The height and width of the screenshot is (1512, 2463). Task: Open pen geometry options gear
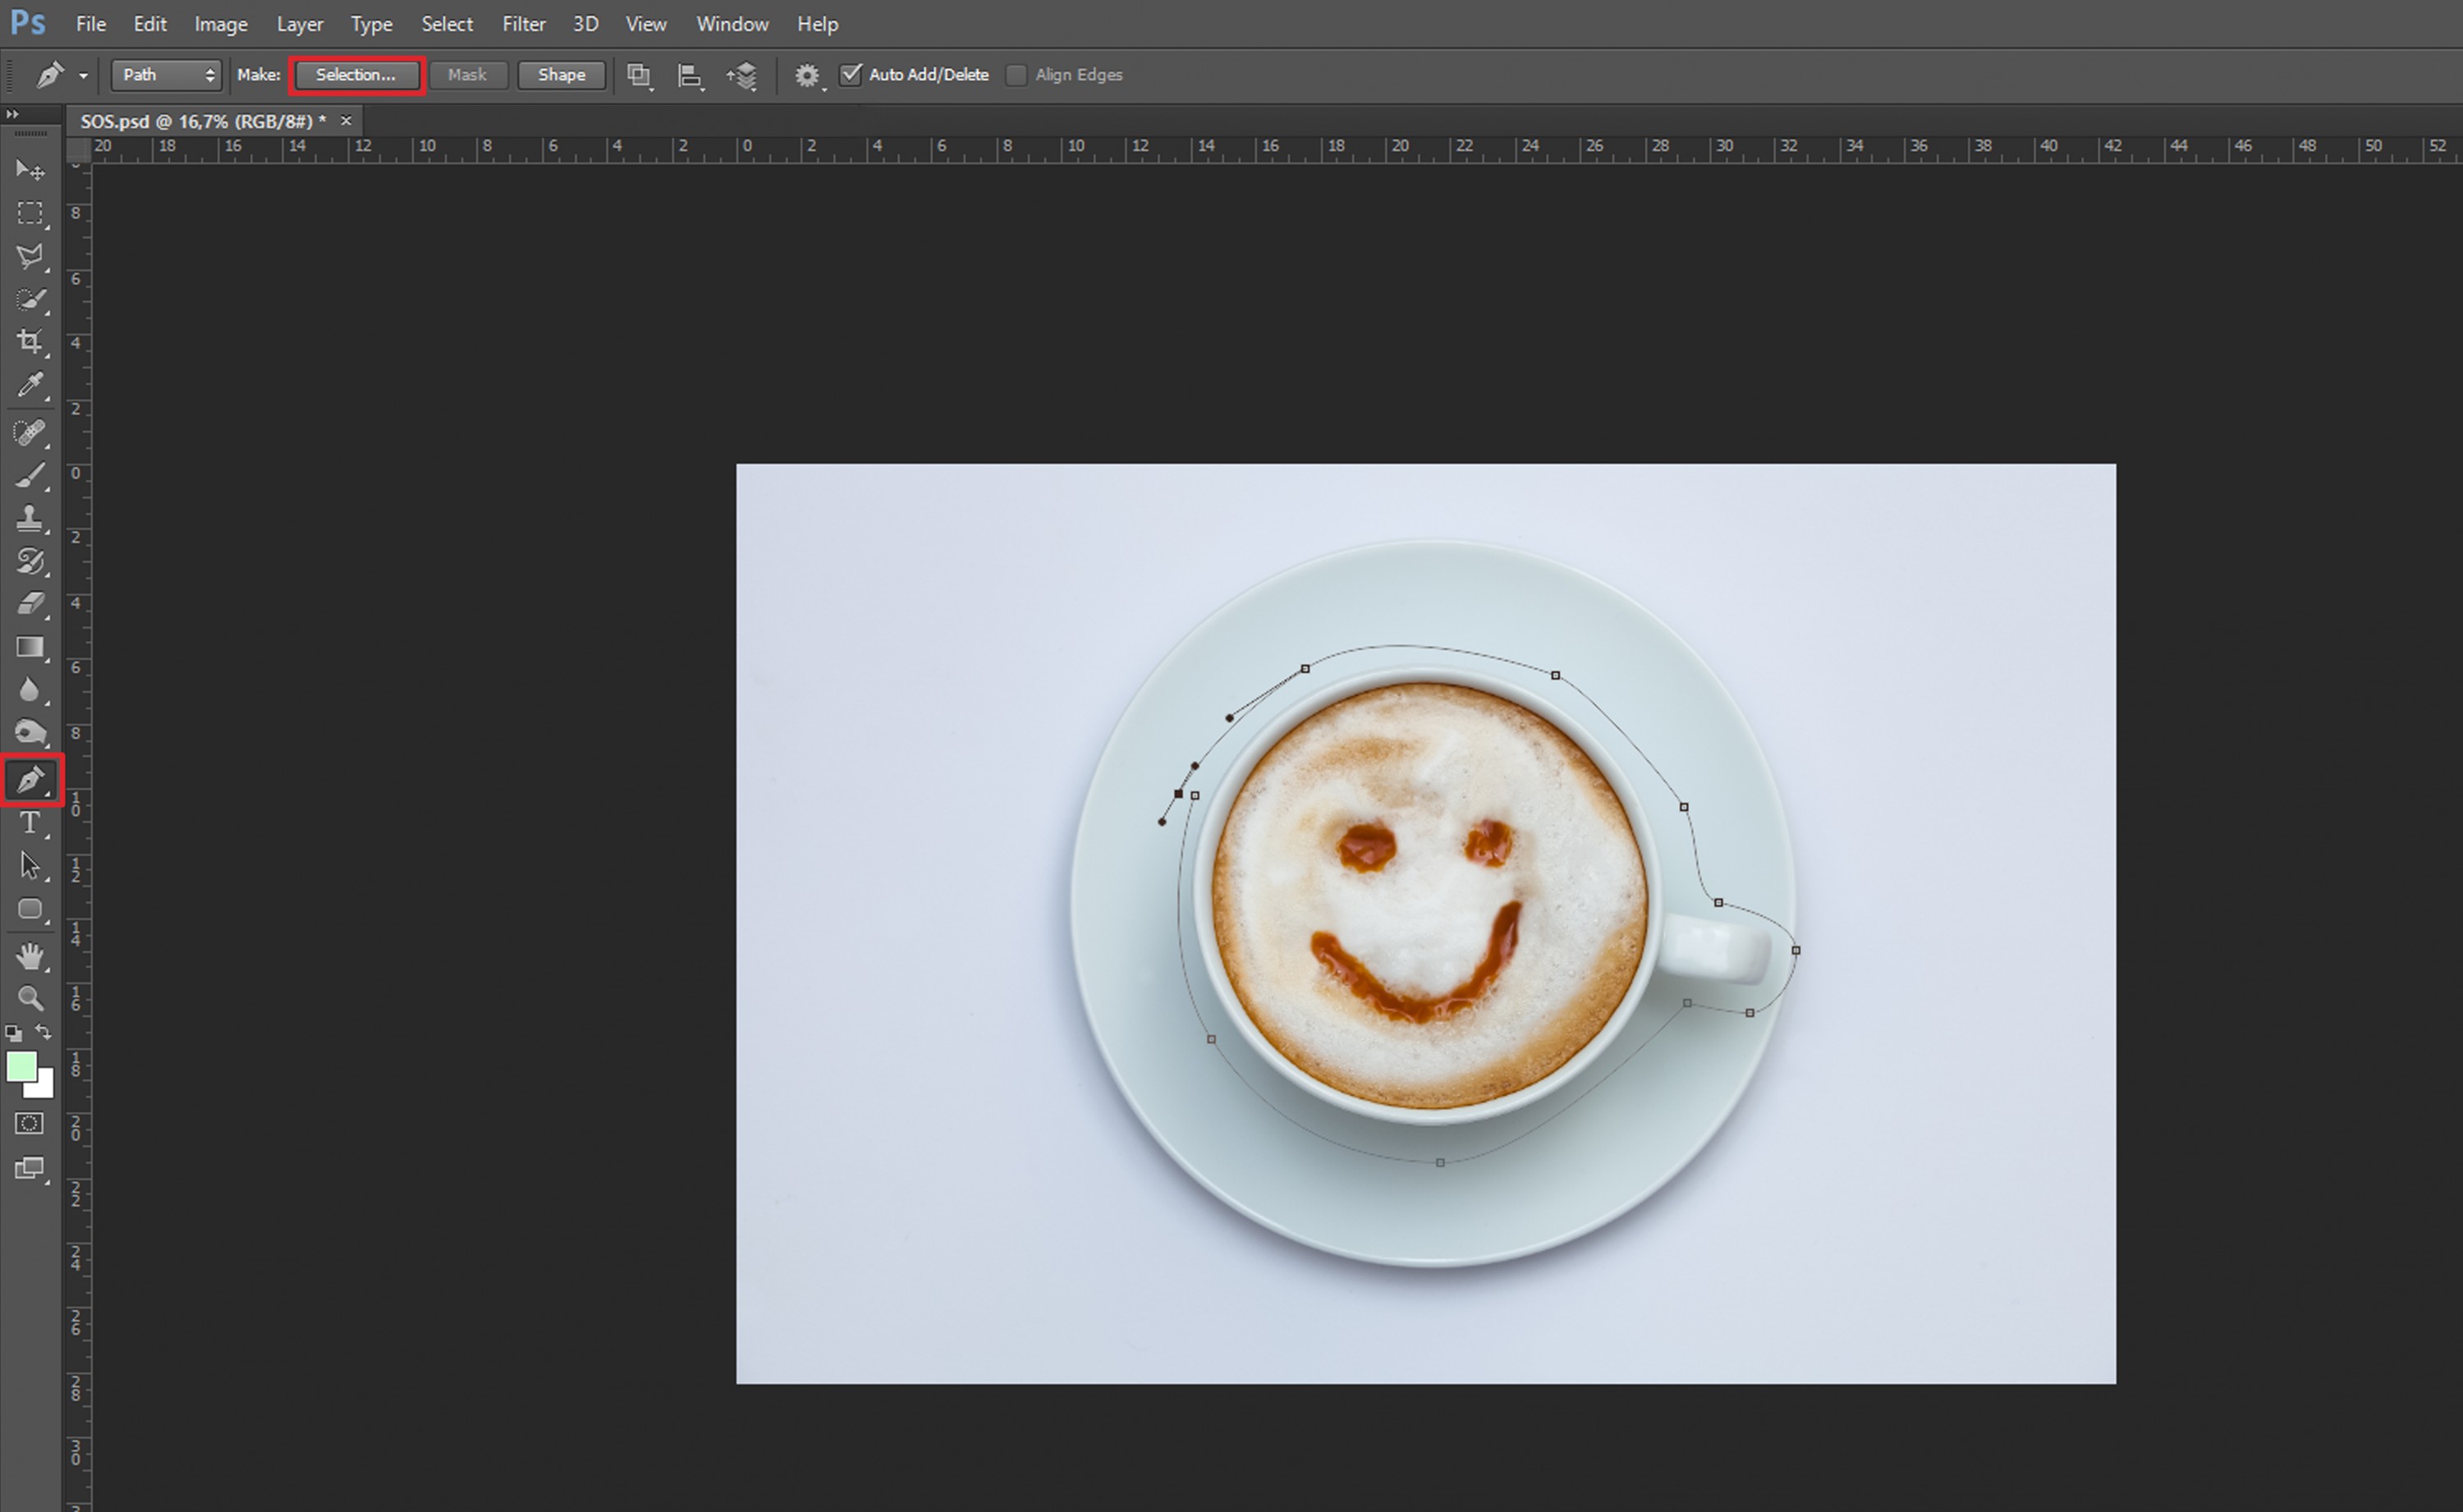(x=808, y=75)
